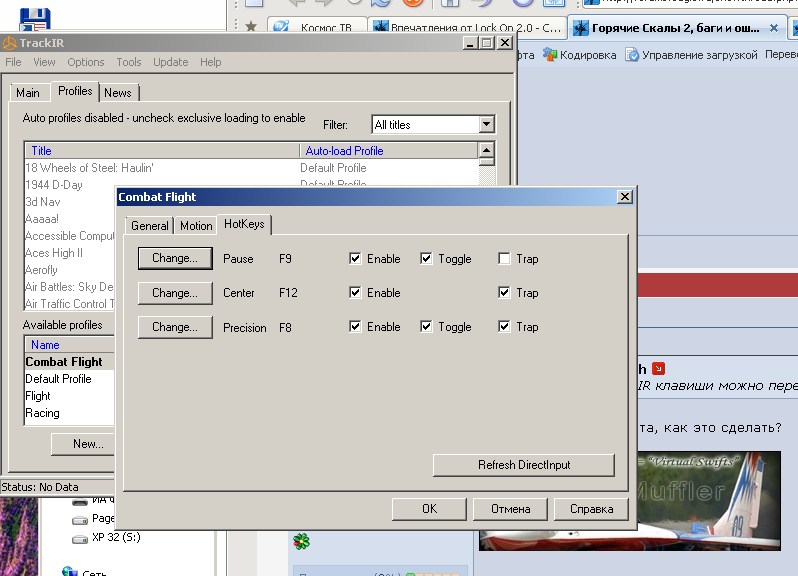Click Кодировка toolbar item in browser
Image resolution: width=798 pixels, height=576 pixels.
580,54
